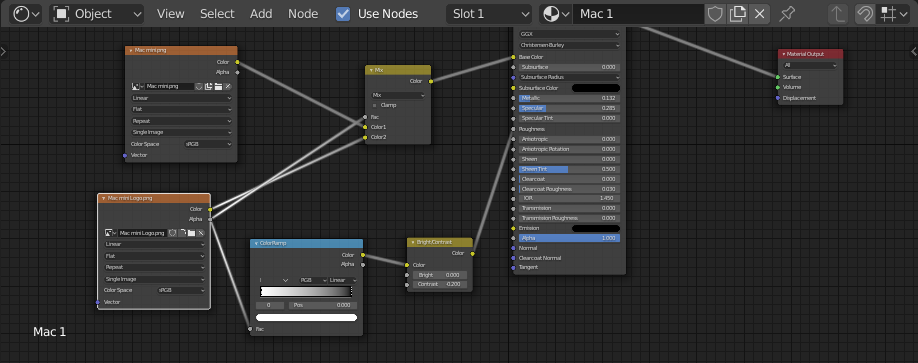The height and width of the screenshot is (363, 918).
Task: Open the Add menu
Action: 261,13
